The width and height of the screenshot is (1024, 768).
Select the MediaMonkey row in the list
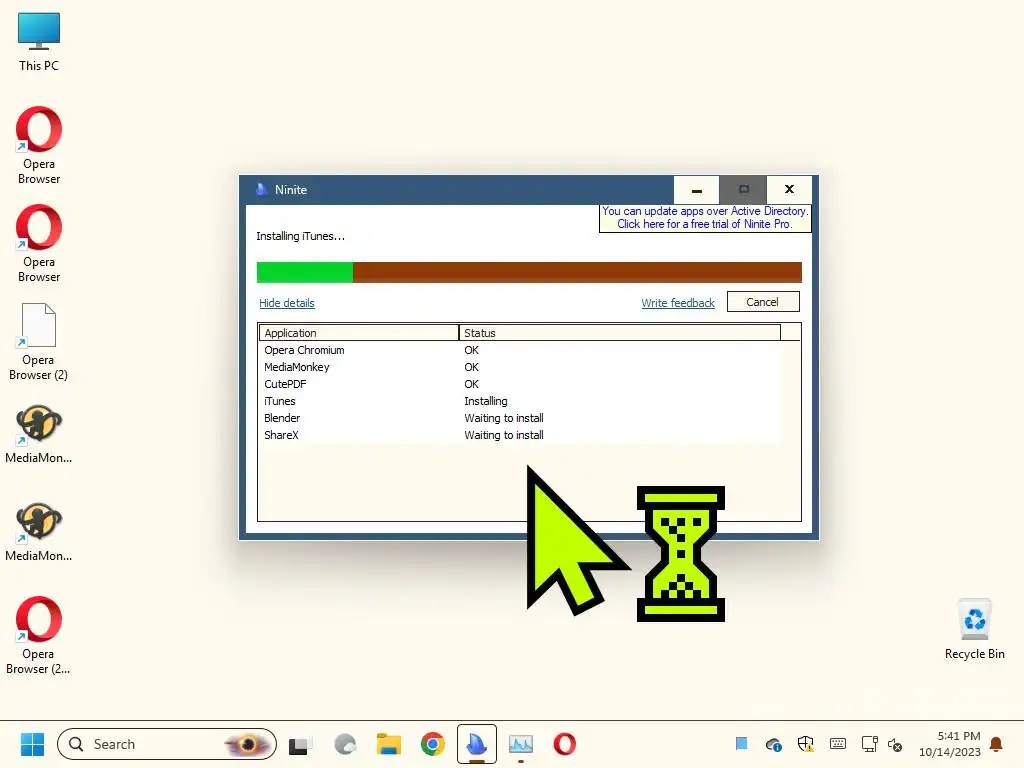coord(519,367)
